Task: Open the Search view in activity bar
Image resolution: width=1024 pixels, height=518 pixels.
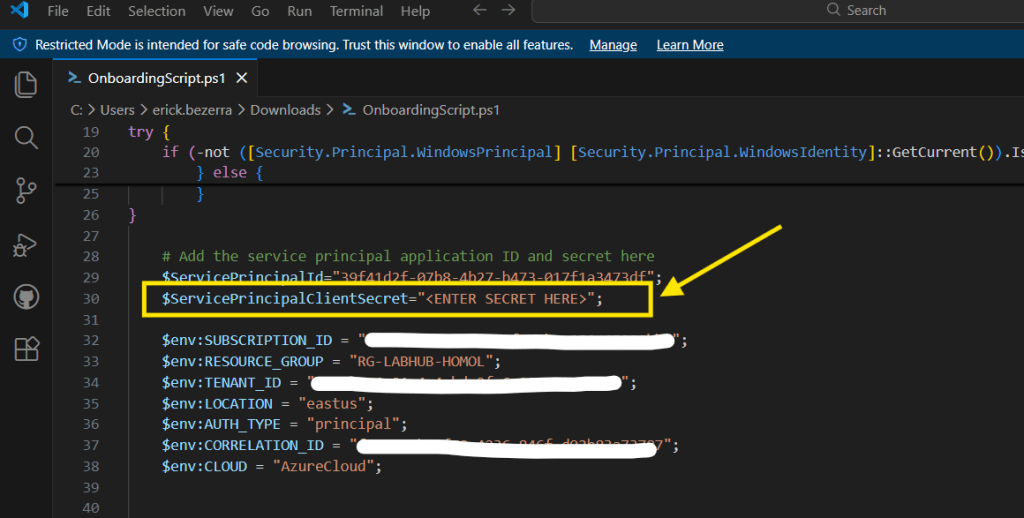Action: tap(26, 137)
